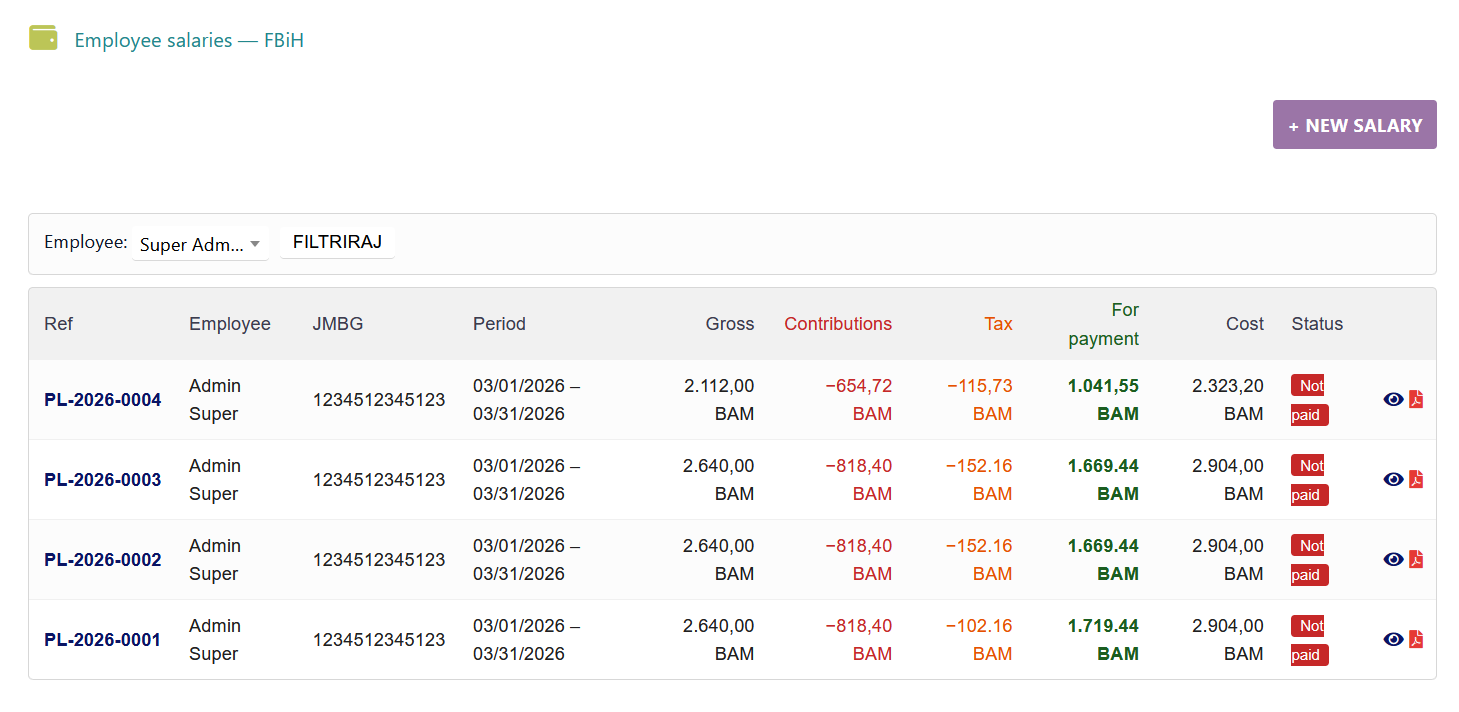This screenshot has width=1459, height=712.
Task: Download PDF for salary PL-2026-0004
Action: click(x=1416, y=399)
